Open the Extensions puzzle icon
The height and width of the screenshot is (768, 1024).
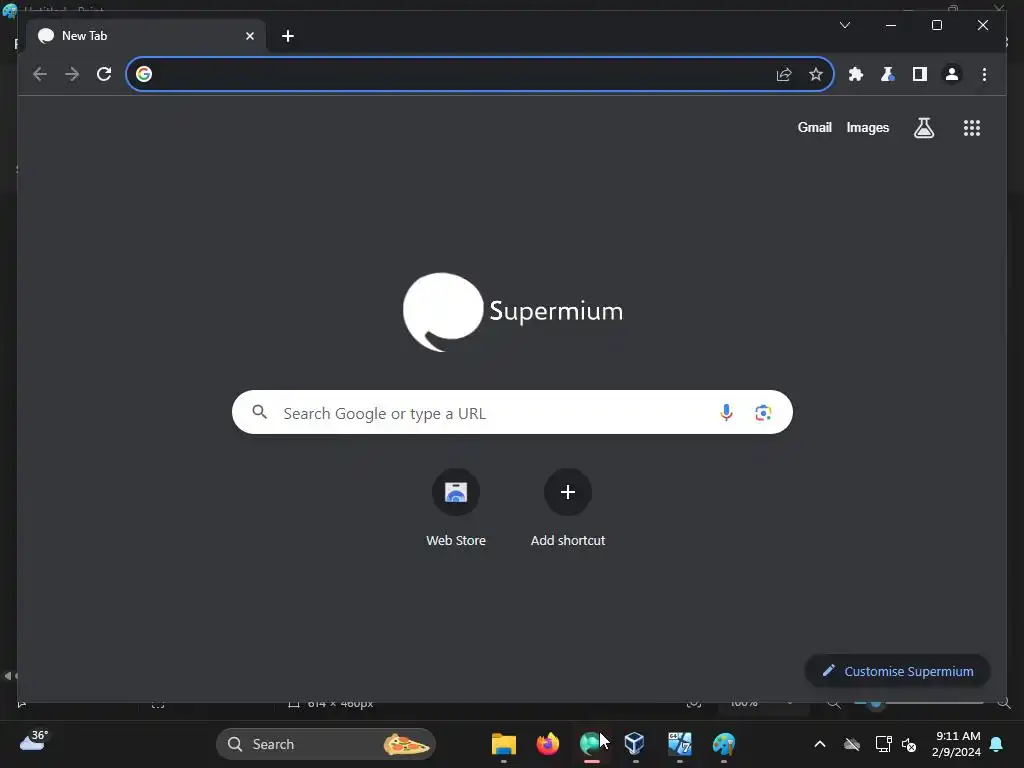(856, 74)
